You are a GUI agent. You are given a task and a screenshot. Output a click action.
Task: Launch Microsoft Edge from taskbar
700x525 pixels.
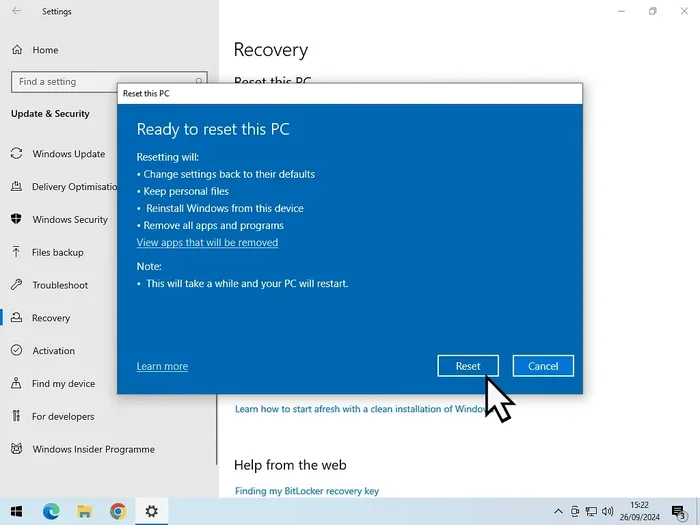(x=51, y=511)
